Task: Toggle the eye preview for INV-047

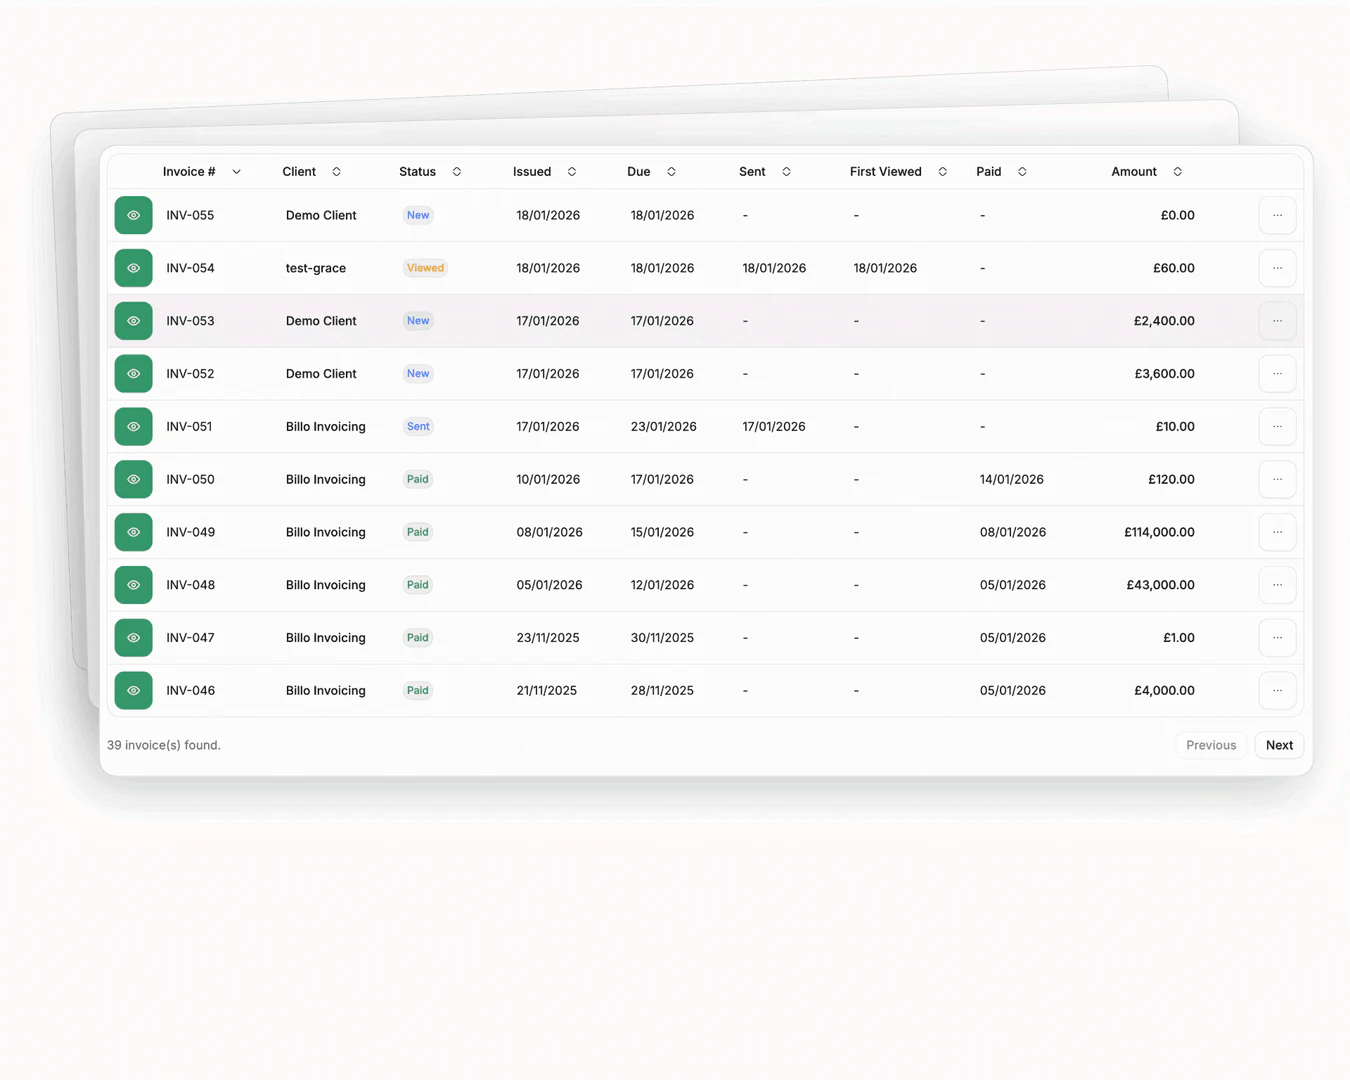Action: click(133, 637)
